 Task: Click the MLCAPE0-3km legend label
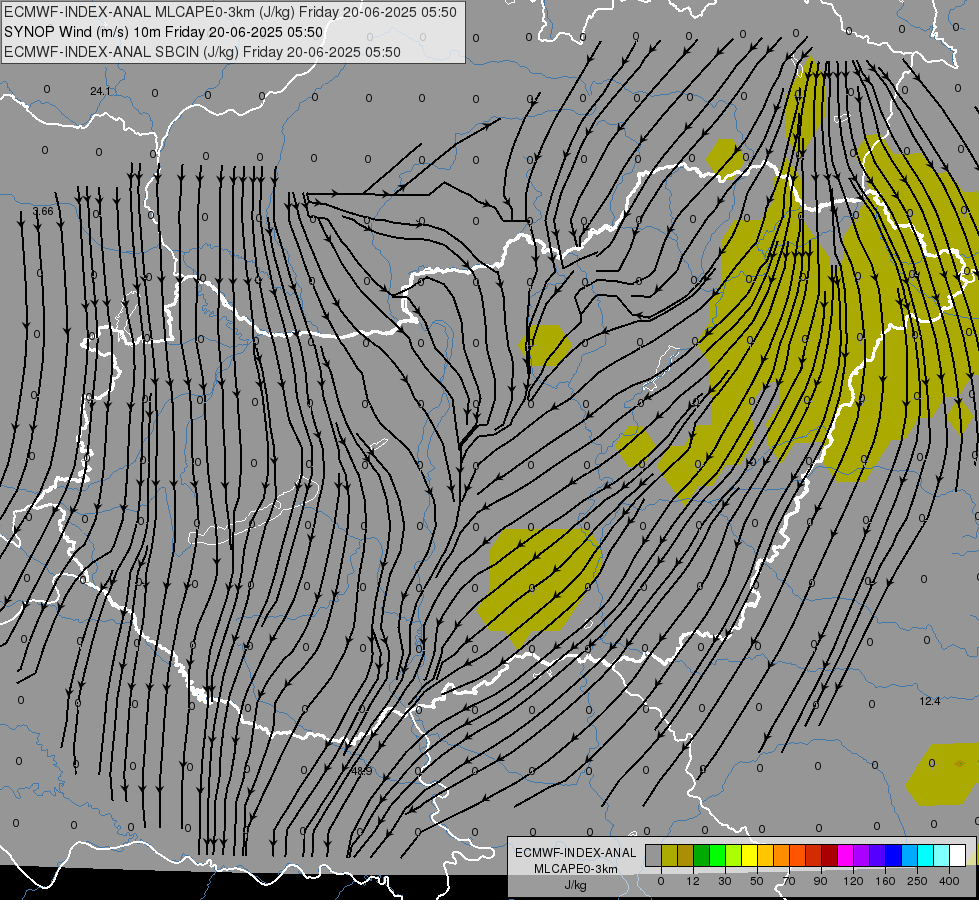click(x=576, y=869)
